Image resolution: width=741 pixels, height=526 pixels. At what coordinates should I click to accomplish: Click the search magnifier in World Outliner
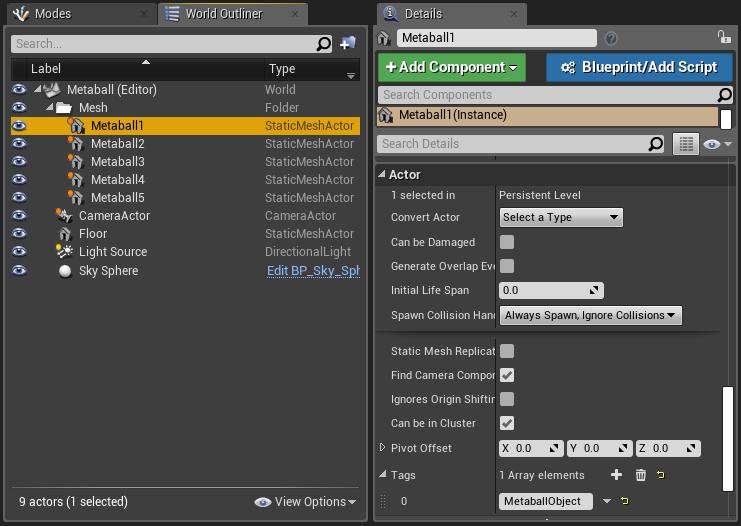click(x=324, y=44)
